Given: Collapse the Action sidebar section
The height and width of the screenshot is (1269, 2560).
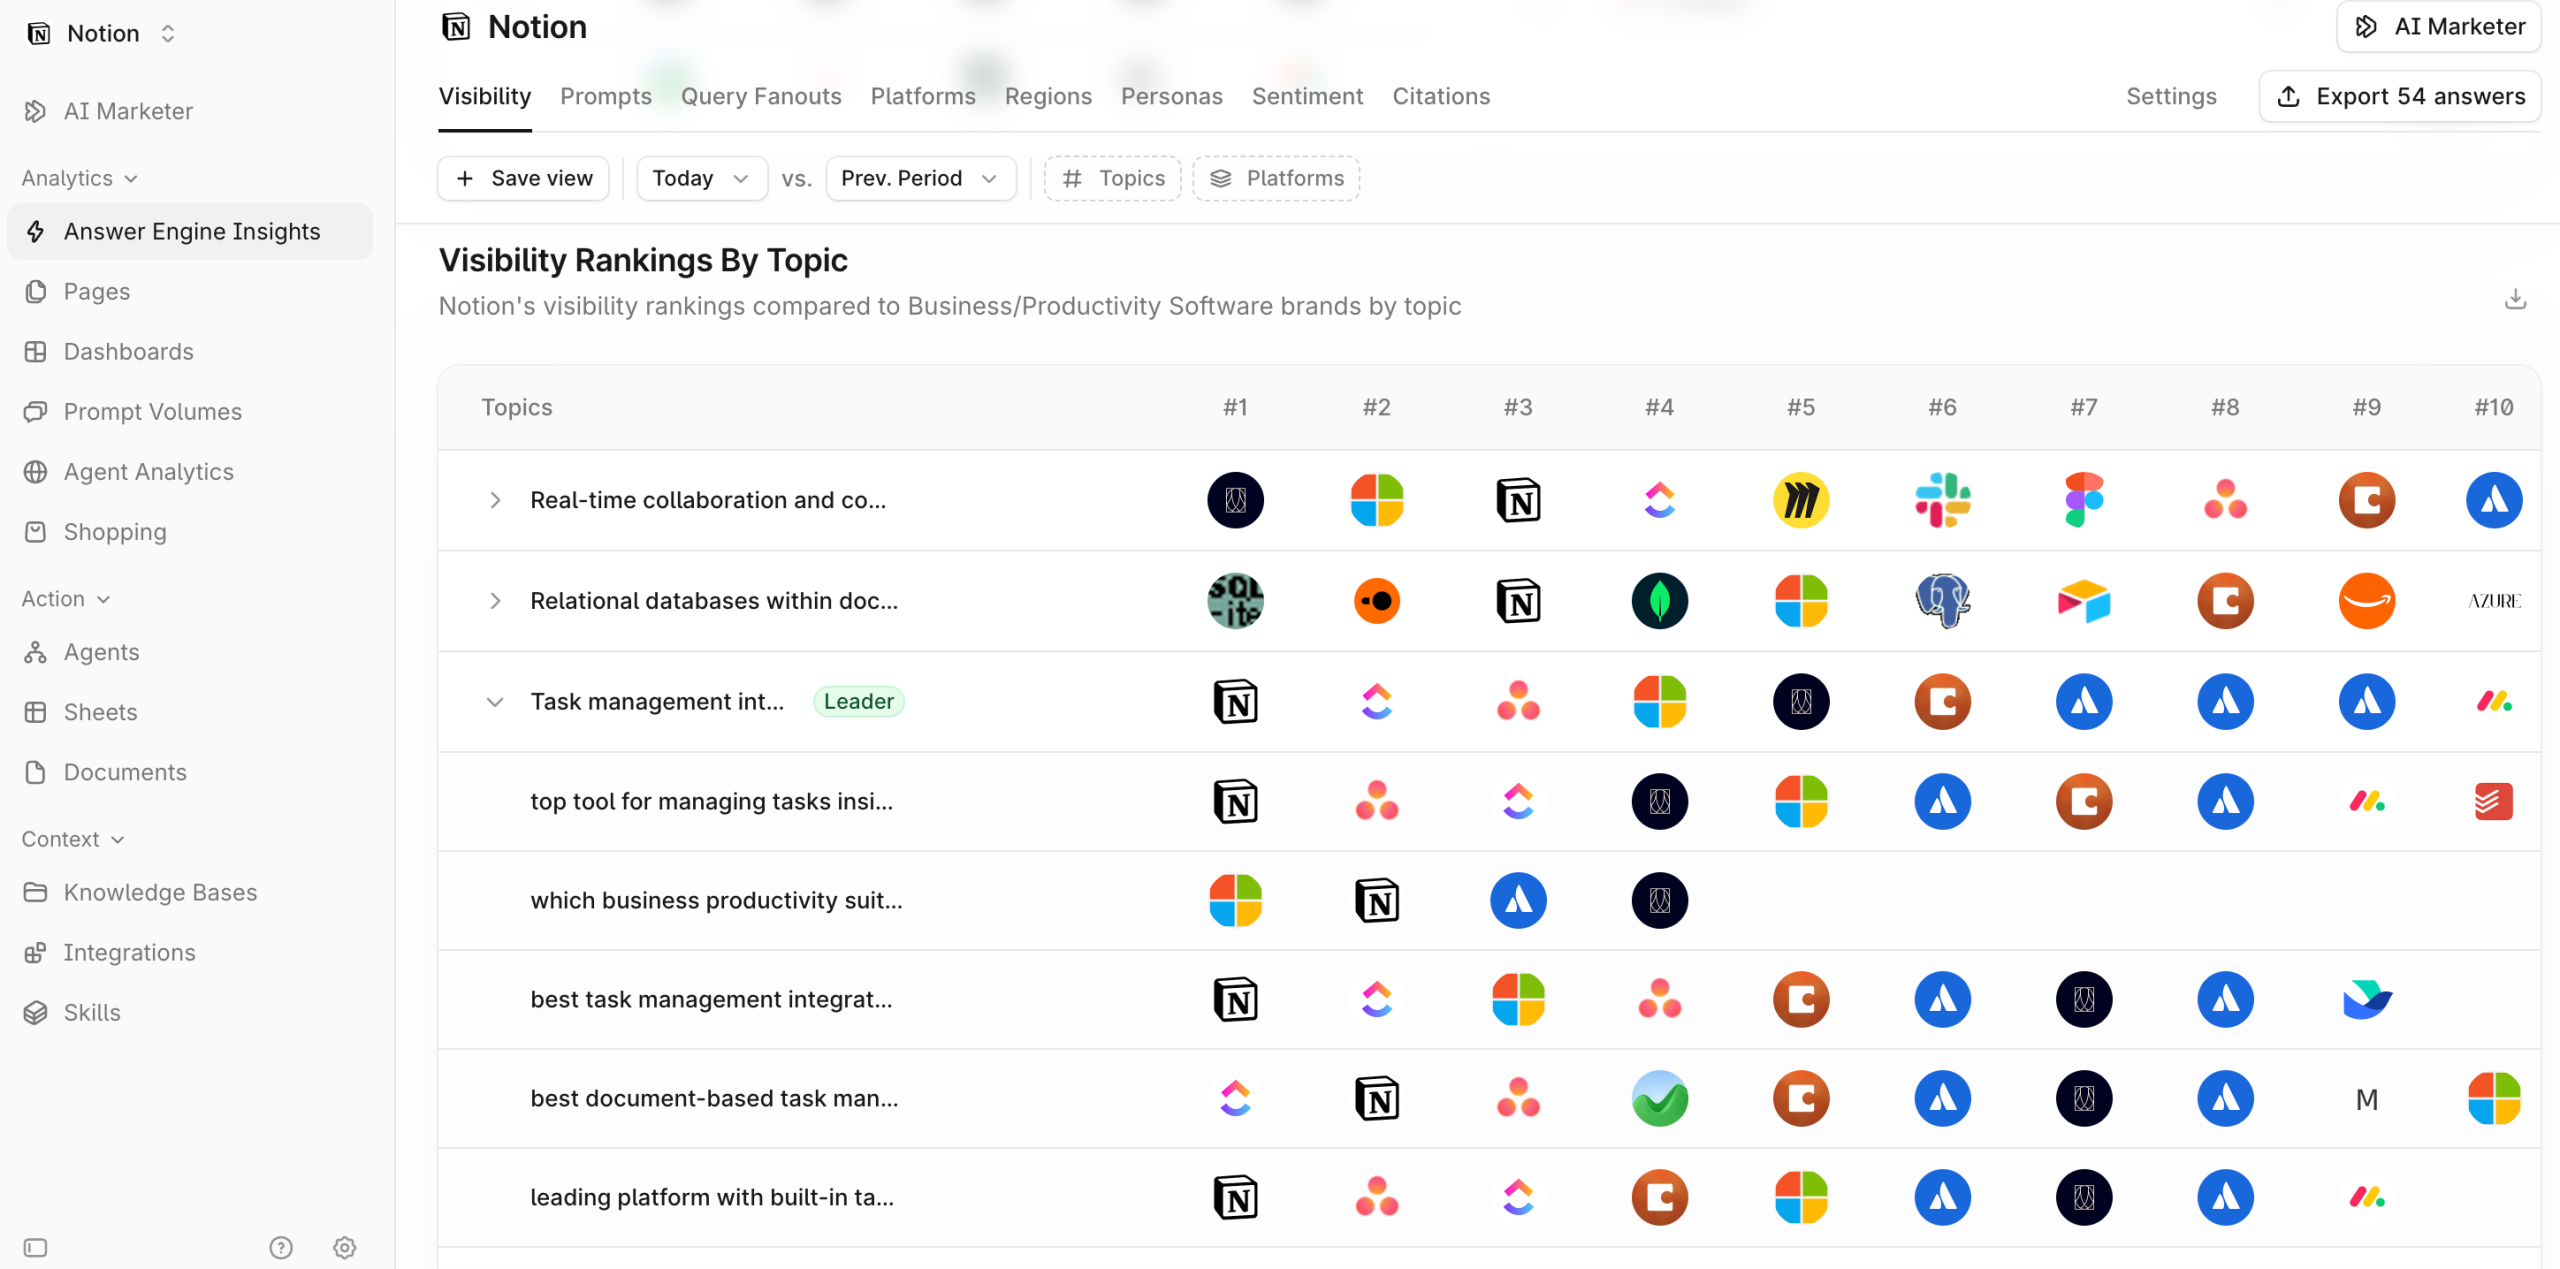Looking at the screenshot, I should 66,599.
